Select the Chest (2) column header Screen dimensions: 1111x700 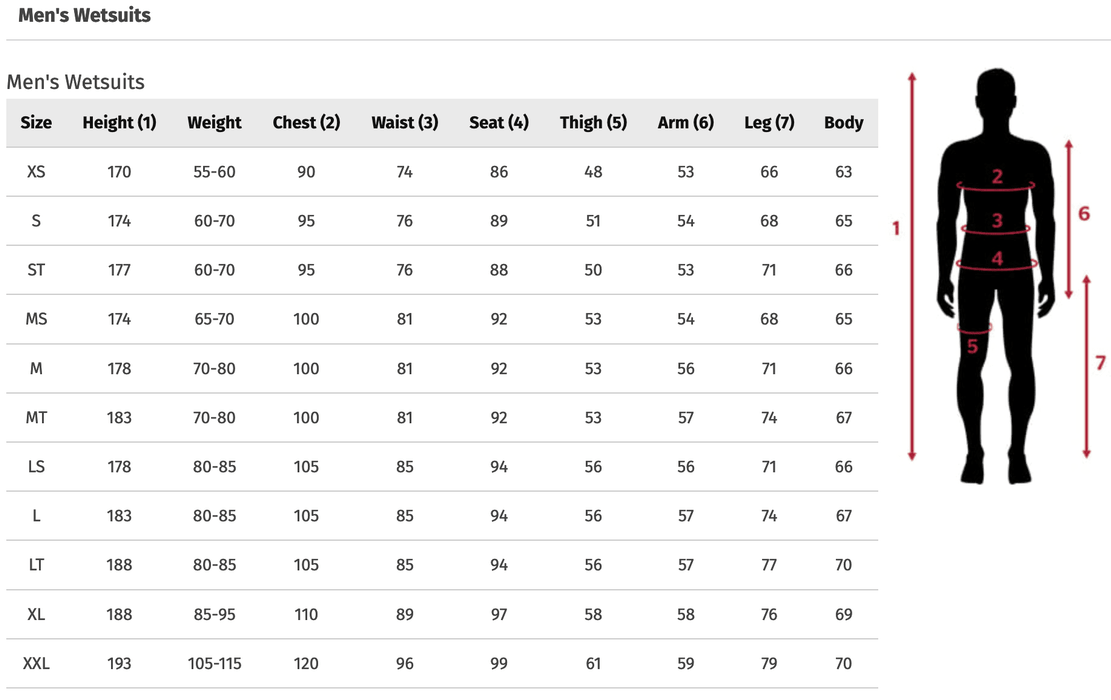click(306, 123)
